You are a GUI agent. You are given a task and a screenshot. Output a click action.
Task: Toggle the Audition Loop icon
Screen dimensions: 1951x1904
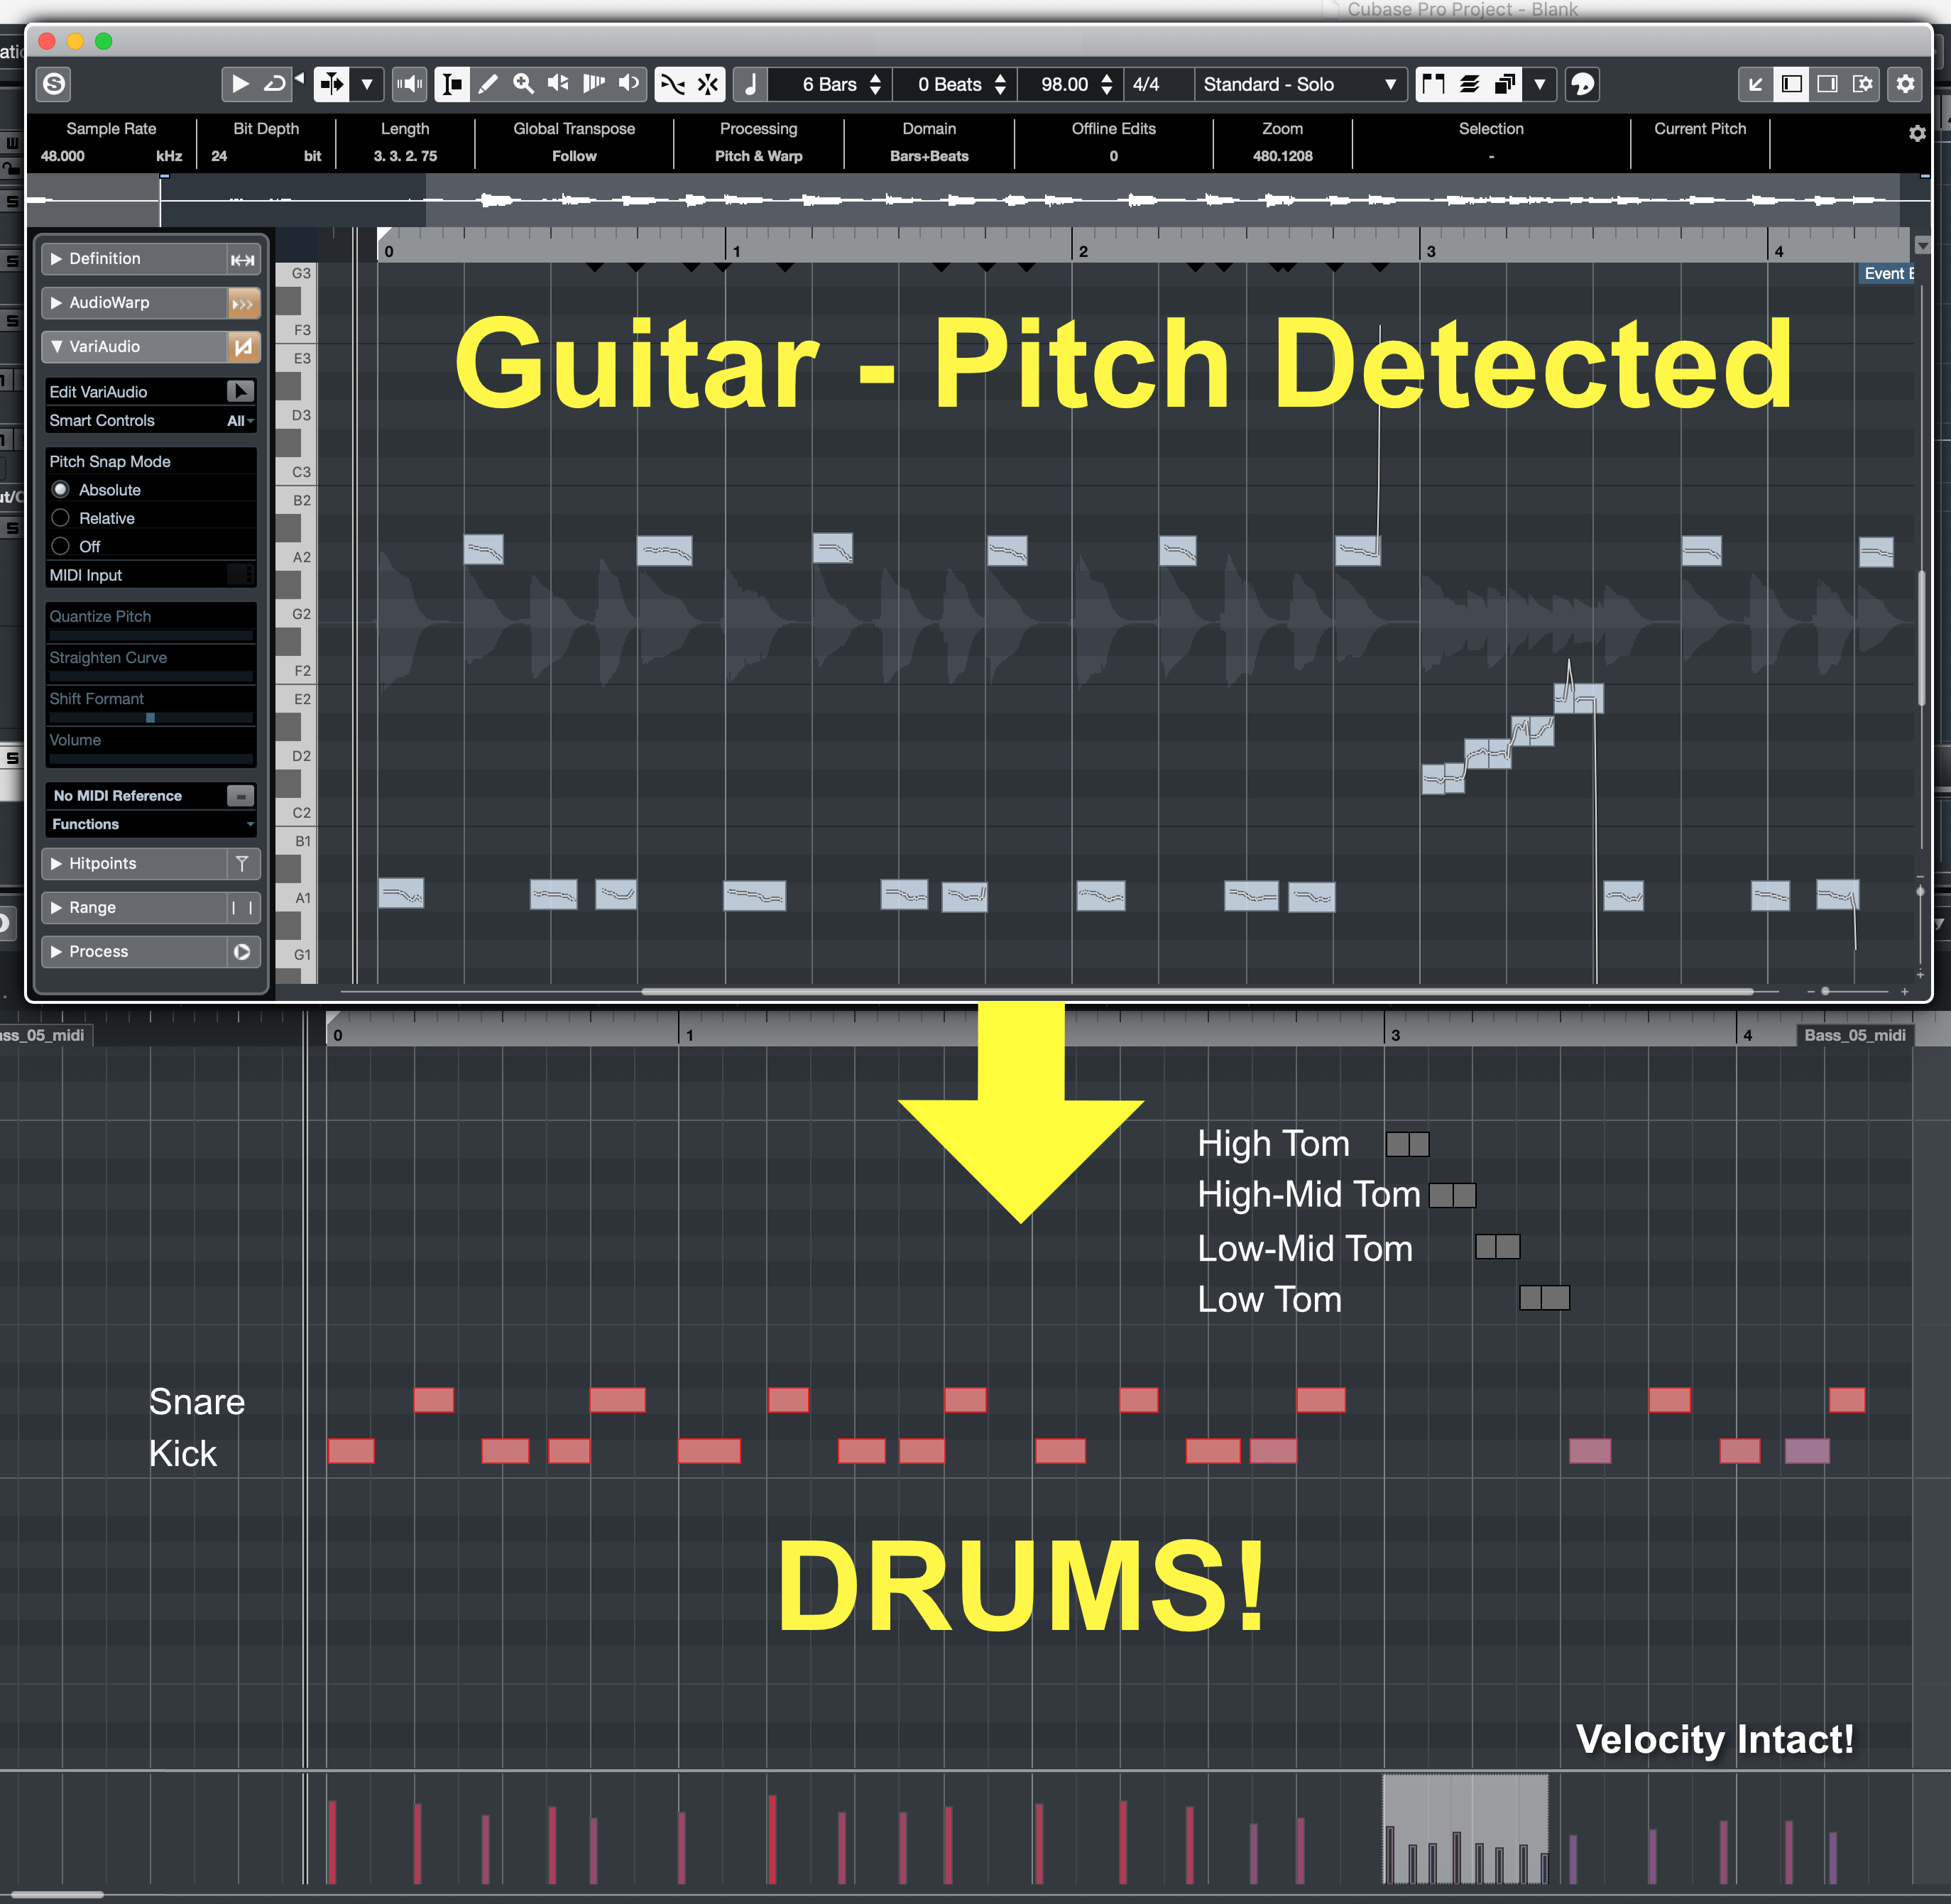[274, 84]
